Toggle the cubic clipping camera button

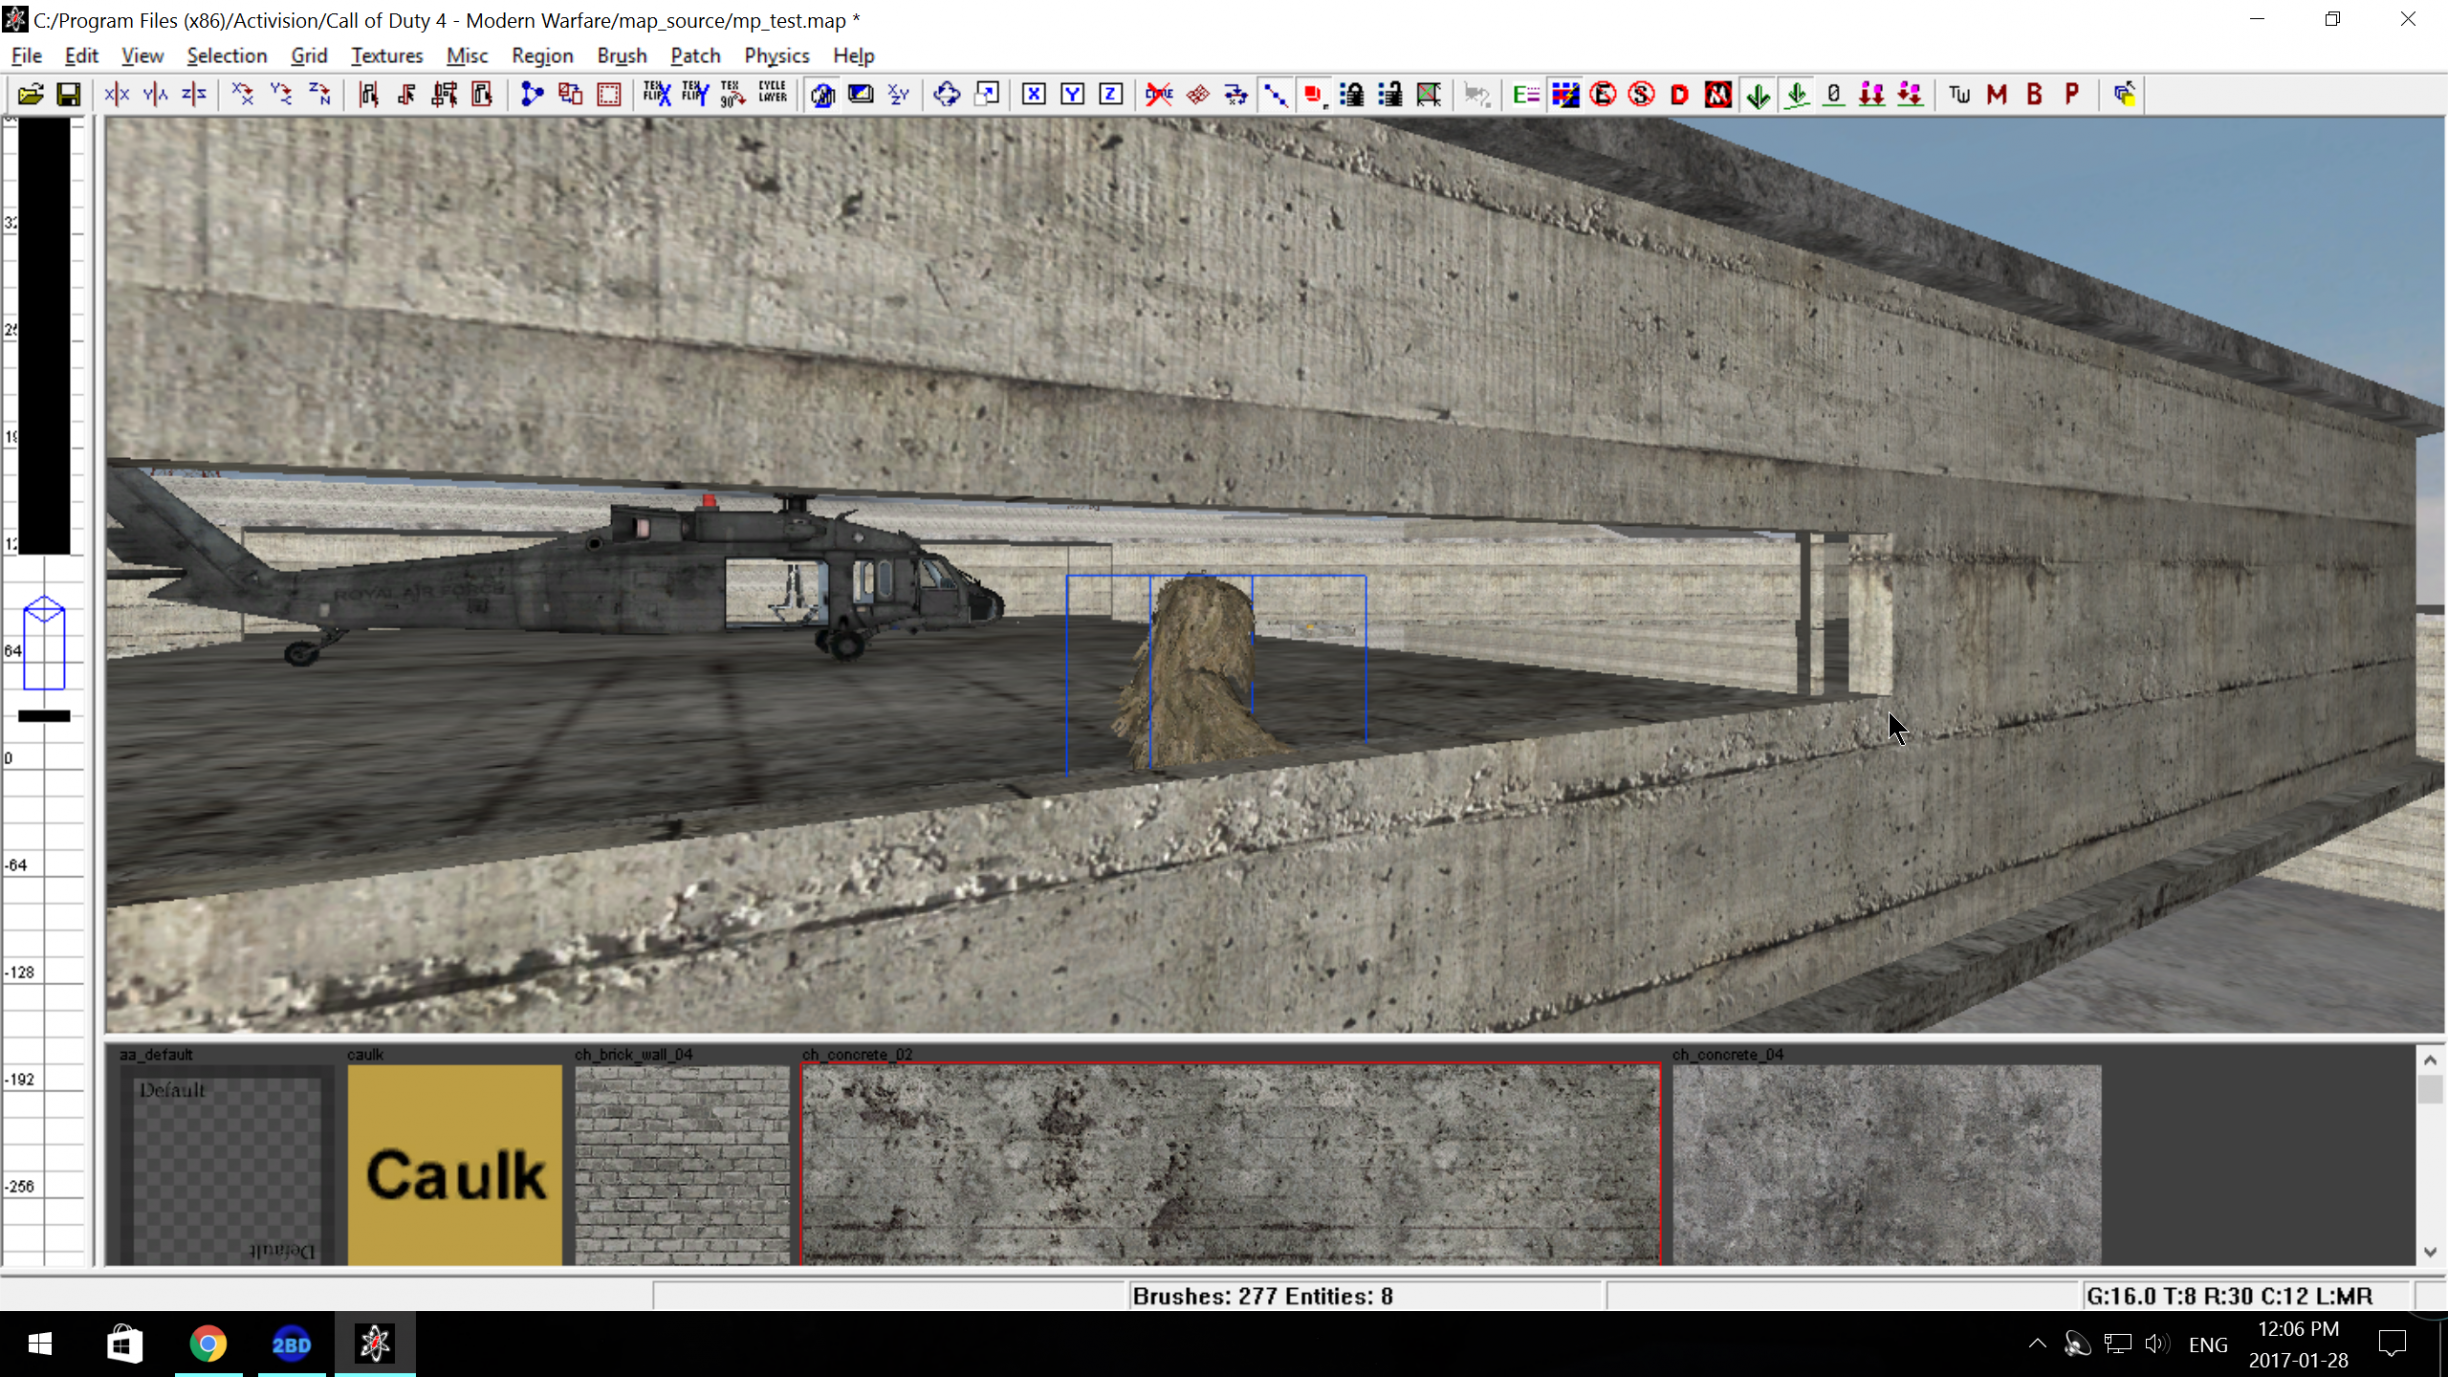823,94
